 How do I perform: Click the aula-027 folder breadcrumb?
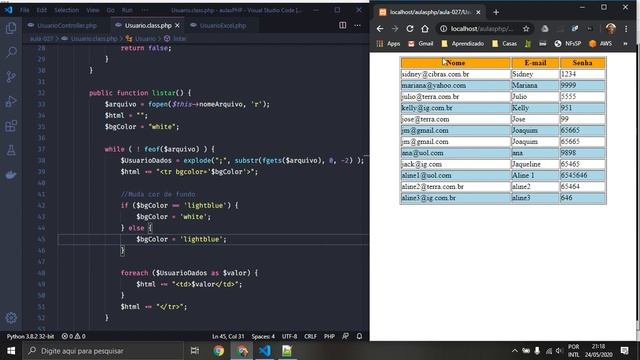(x=42, y=39)
